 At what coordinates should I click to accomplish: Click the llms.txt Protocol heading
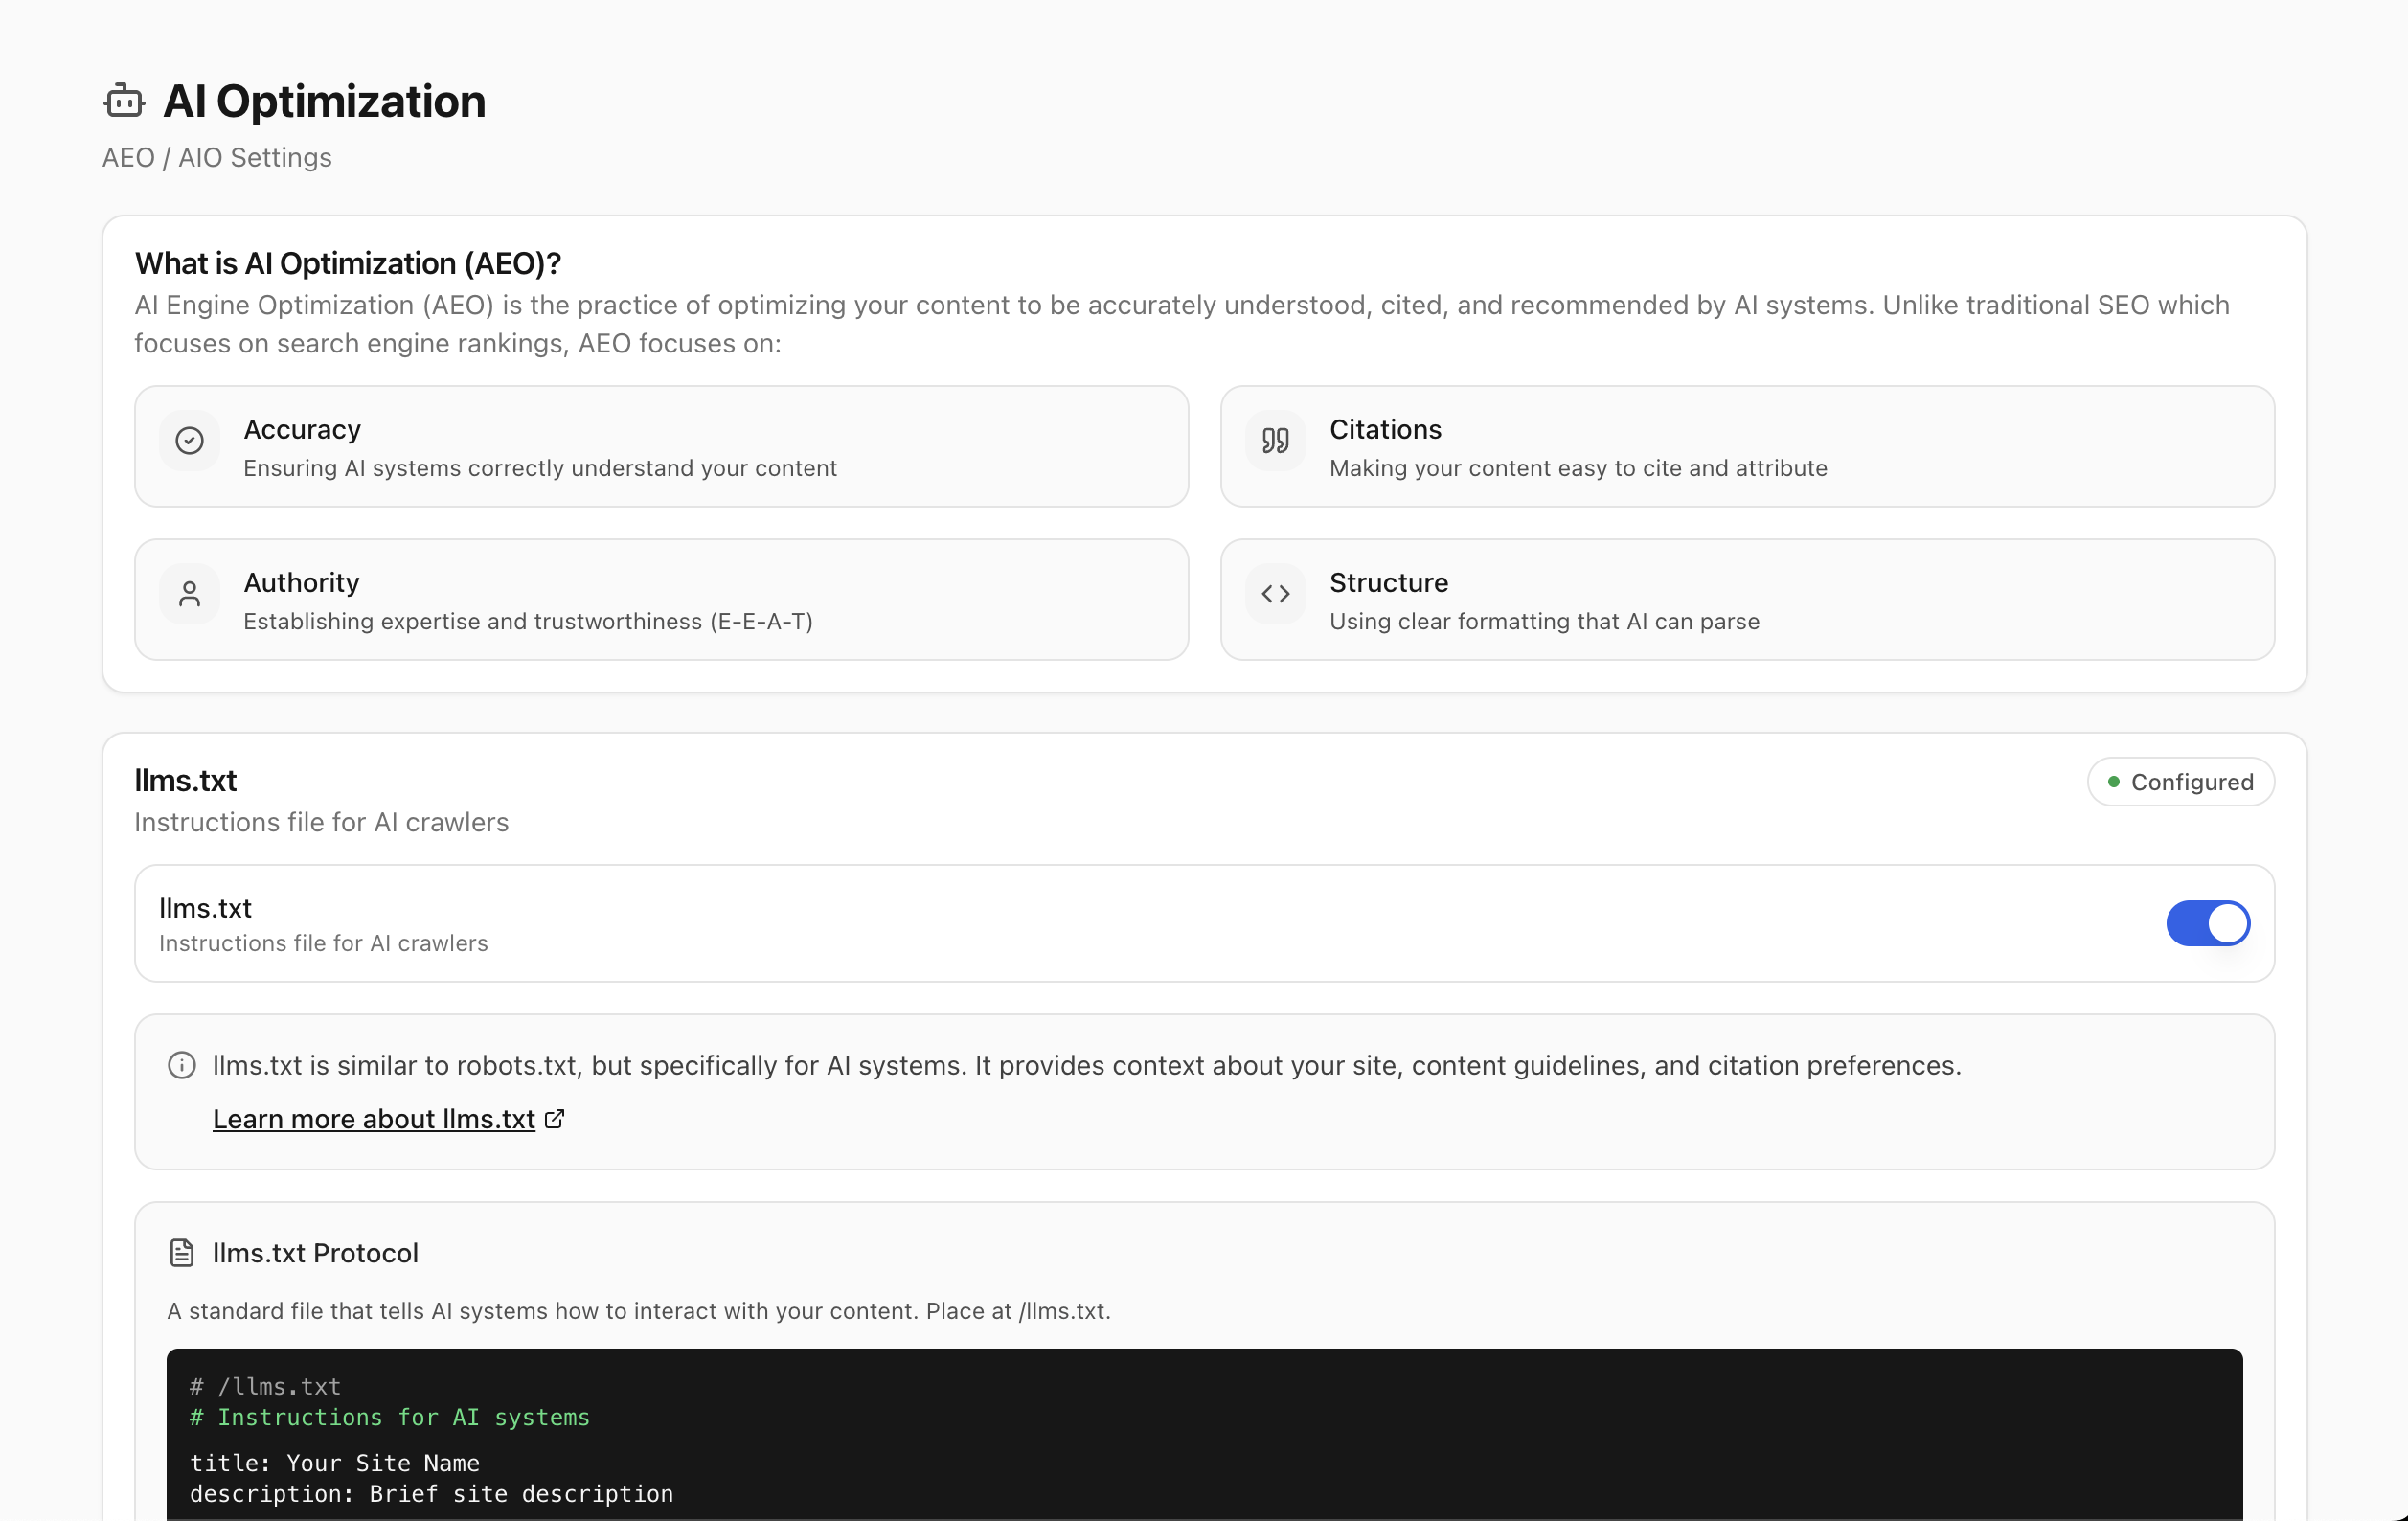[315, 1253]
